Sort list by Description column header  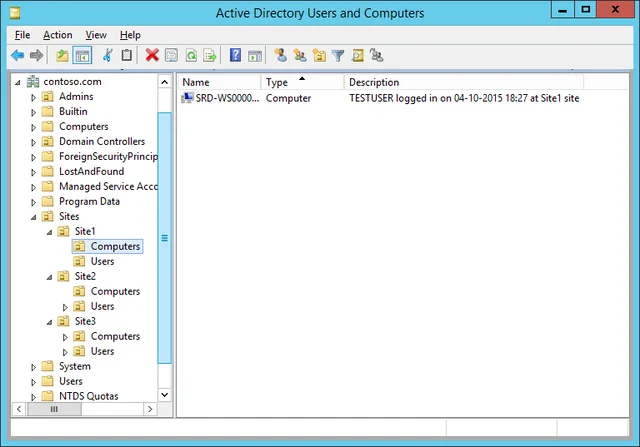(x=464, y=82)
